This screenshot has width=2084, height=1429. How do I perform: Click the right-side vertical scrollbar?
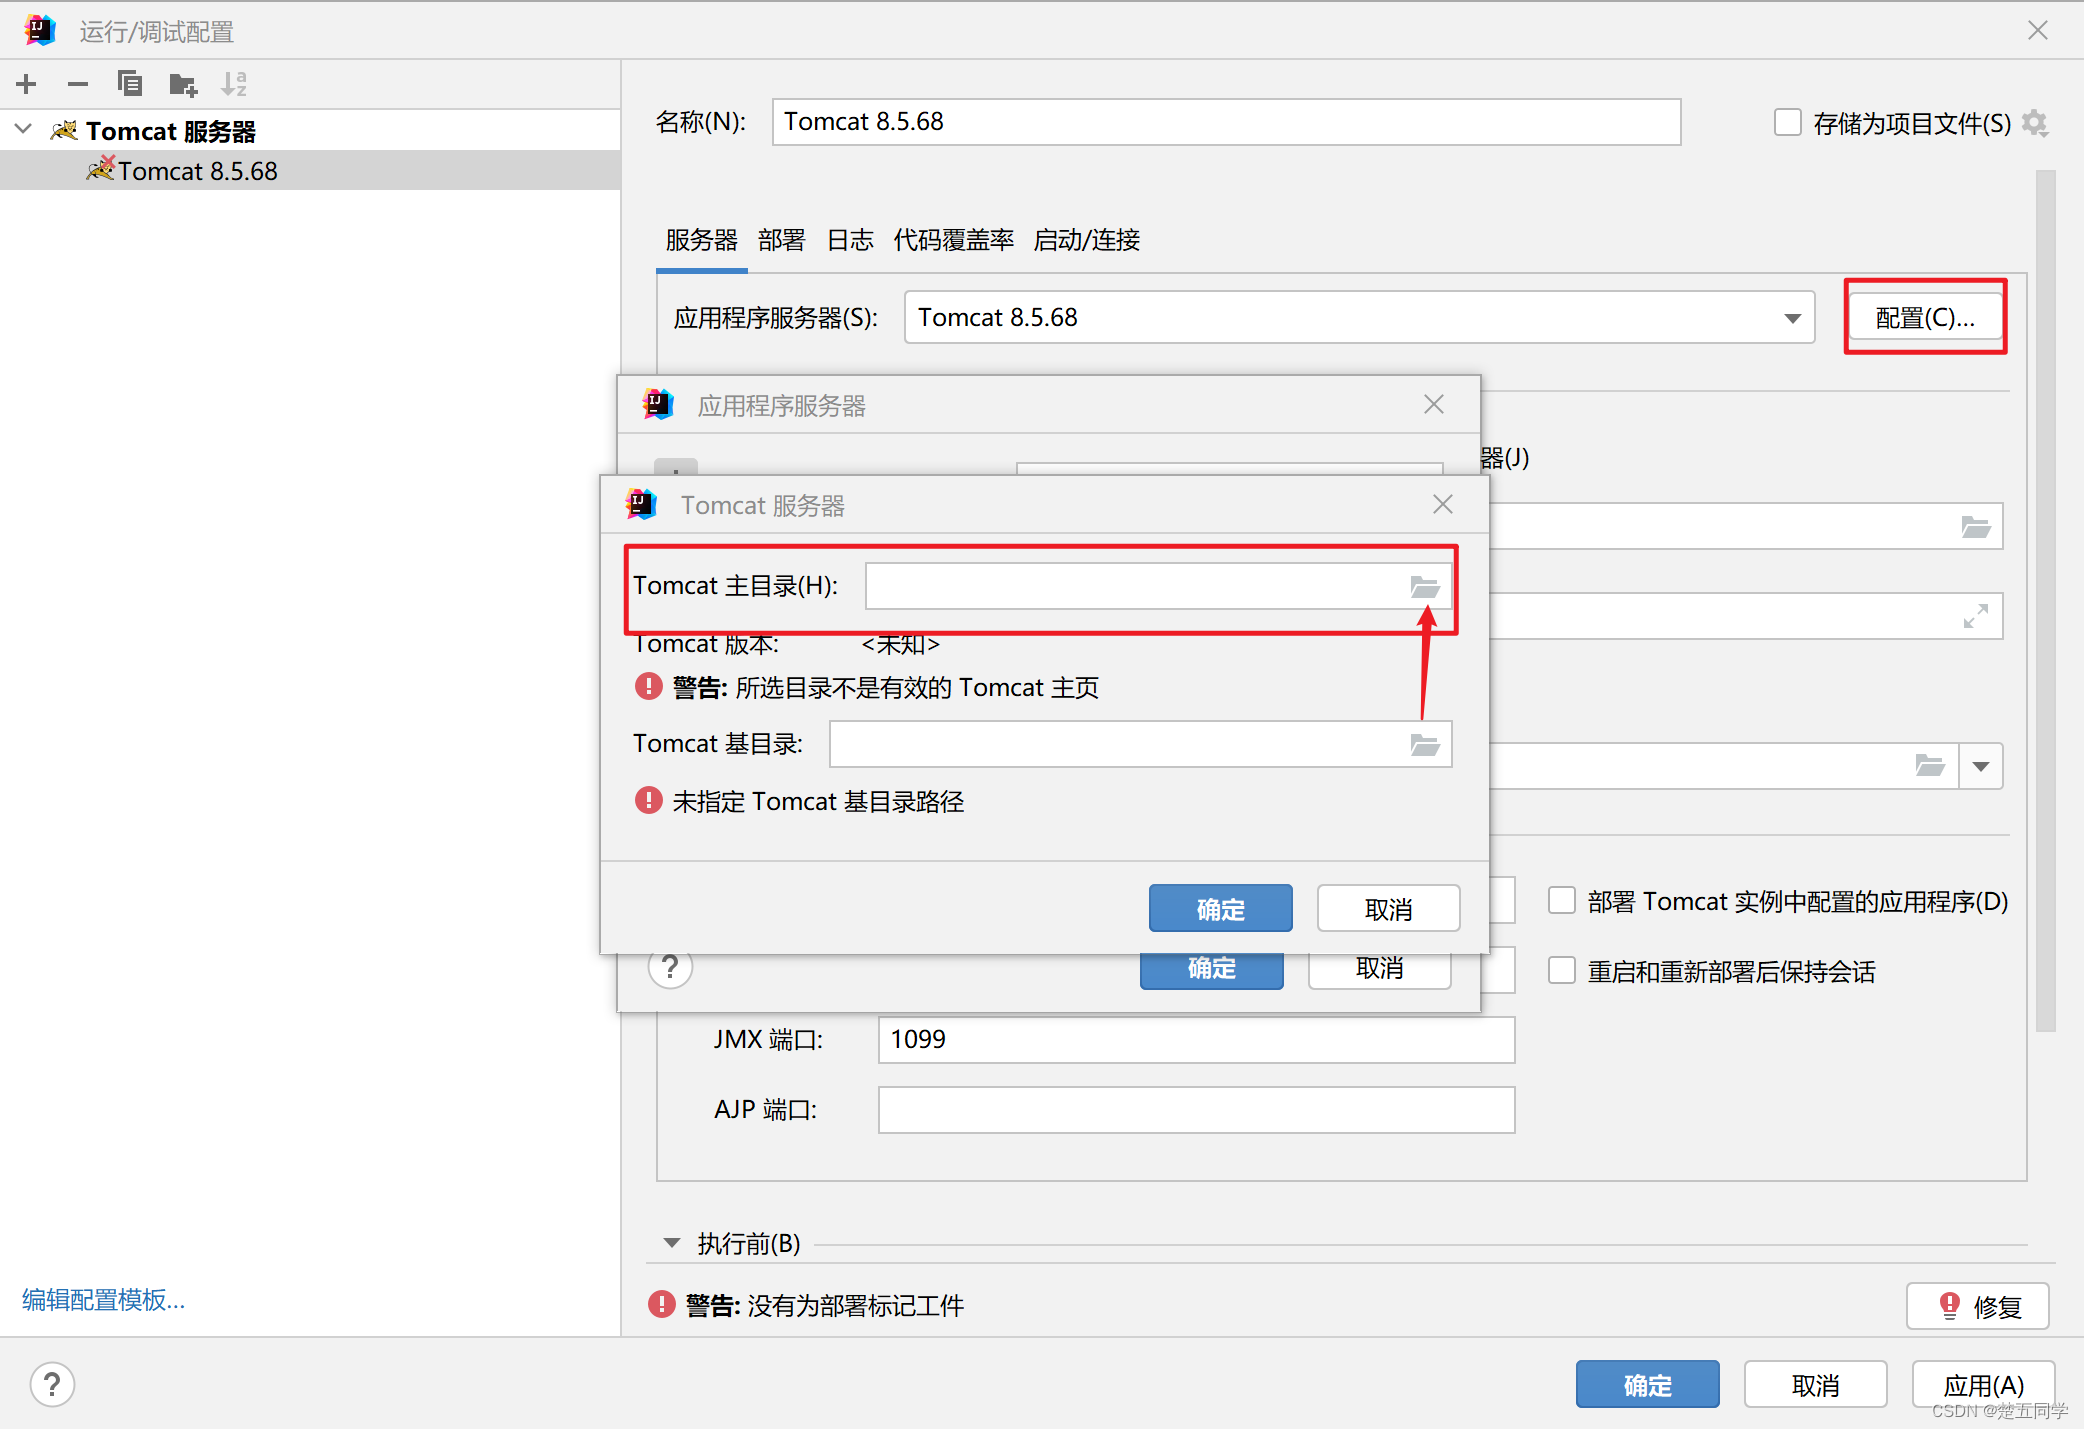2045,600
